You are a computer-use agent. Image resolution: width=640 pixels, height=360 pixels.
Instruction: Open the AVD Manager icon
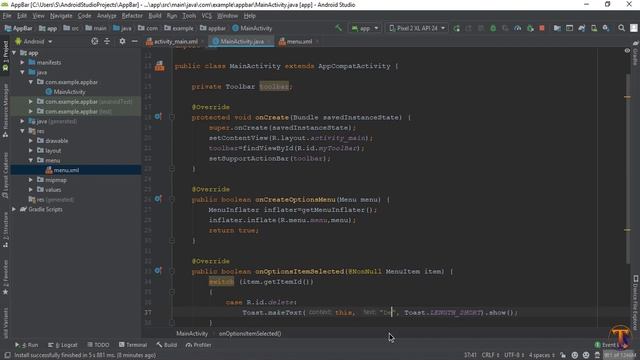tap(594, 28)
